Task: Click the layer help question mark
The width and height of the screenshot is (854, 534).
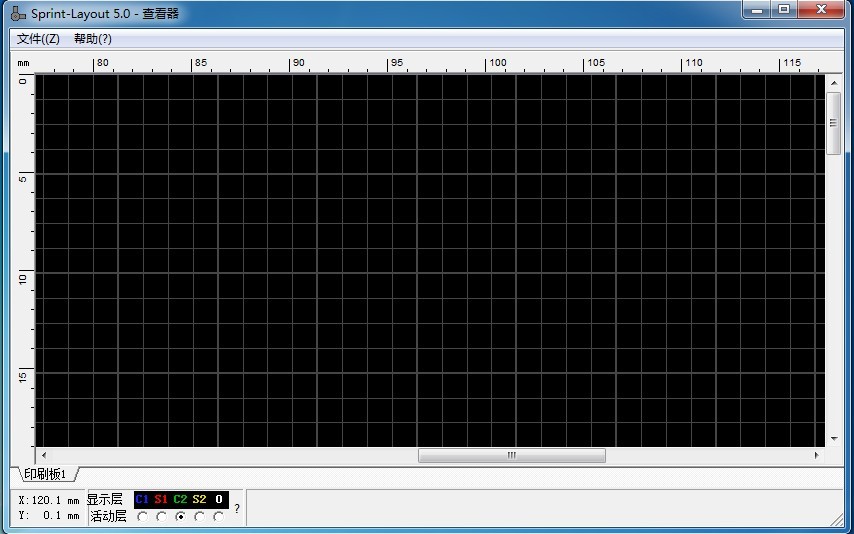Action: (x=237, y=508)
